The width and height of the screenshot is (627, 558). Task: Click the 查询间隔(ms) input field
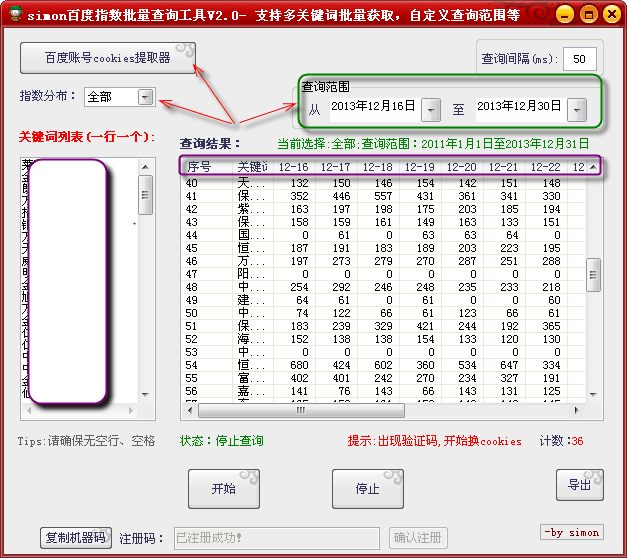579,59
